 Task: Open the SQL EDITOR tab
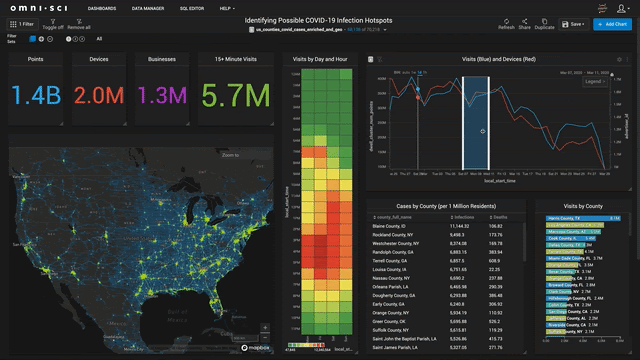(192, 9)
